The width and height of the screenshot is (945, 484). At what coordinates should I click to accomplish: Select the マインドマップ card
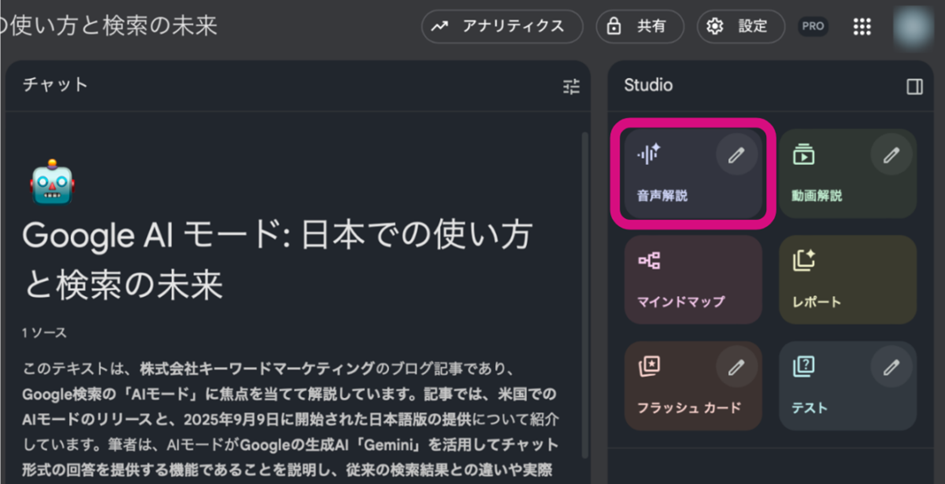(x=692, y=281)
